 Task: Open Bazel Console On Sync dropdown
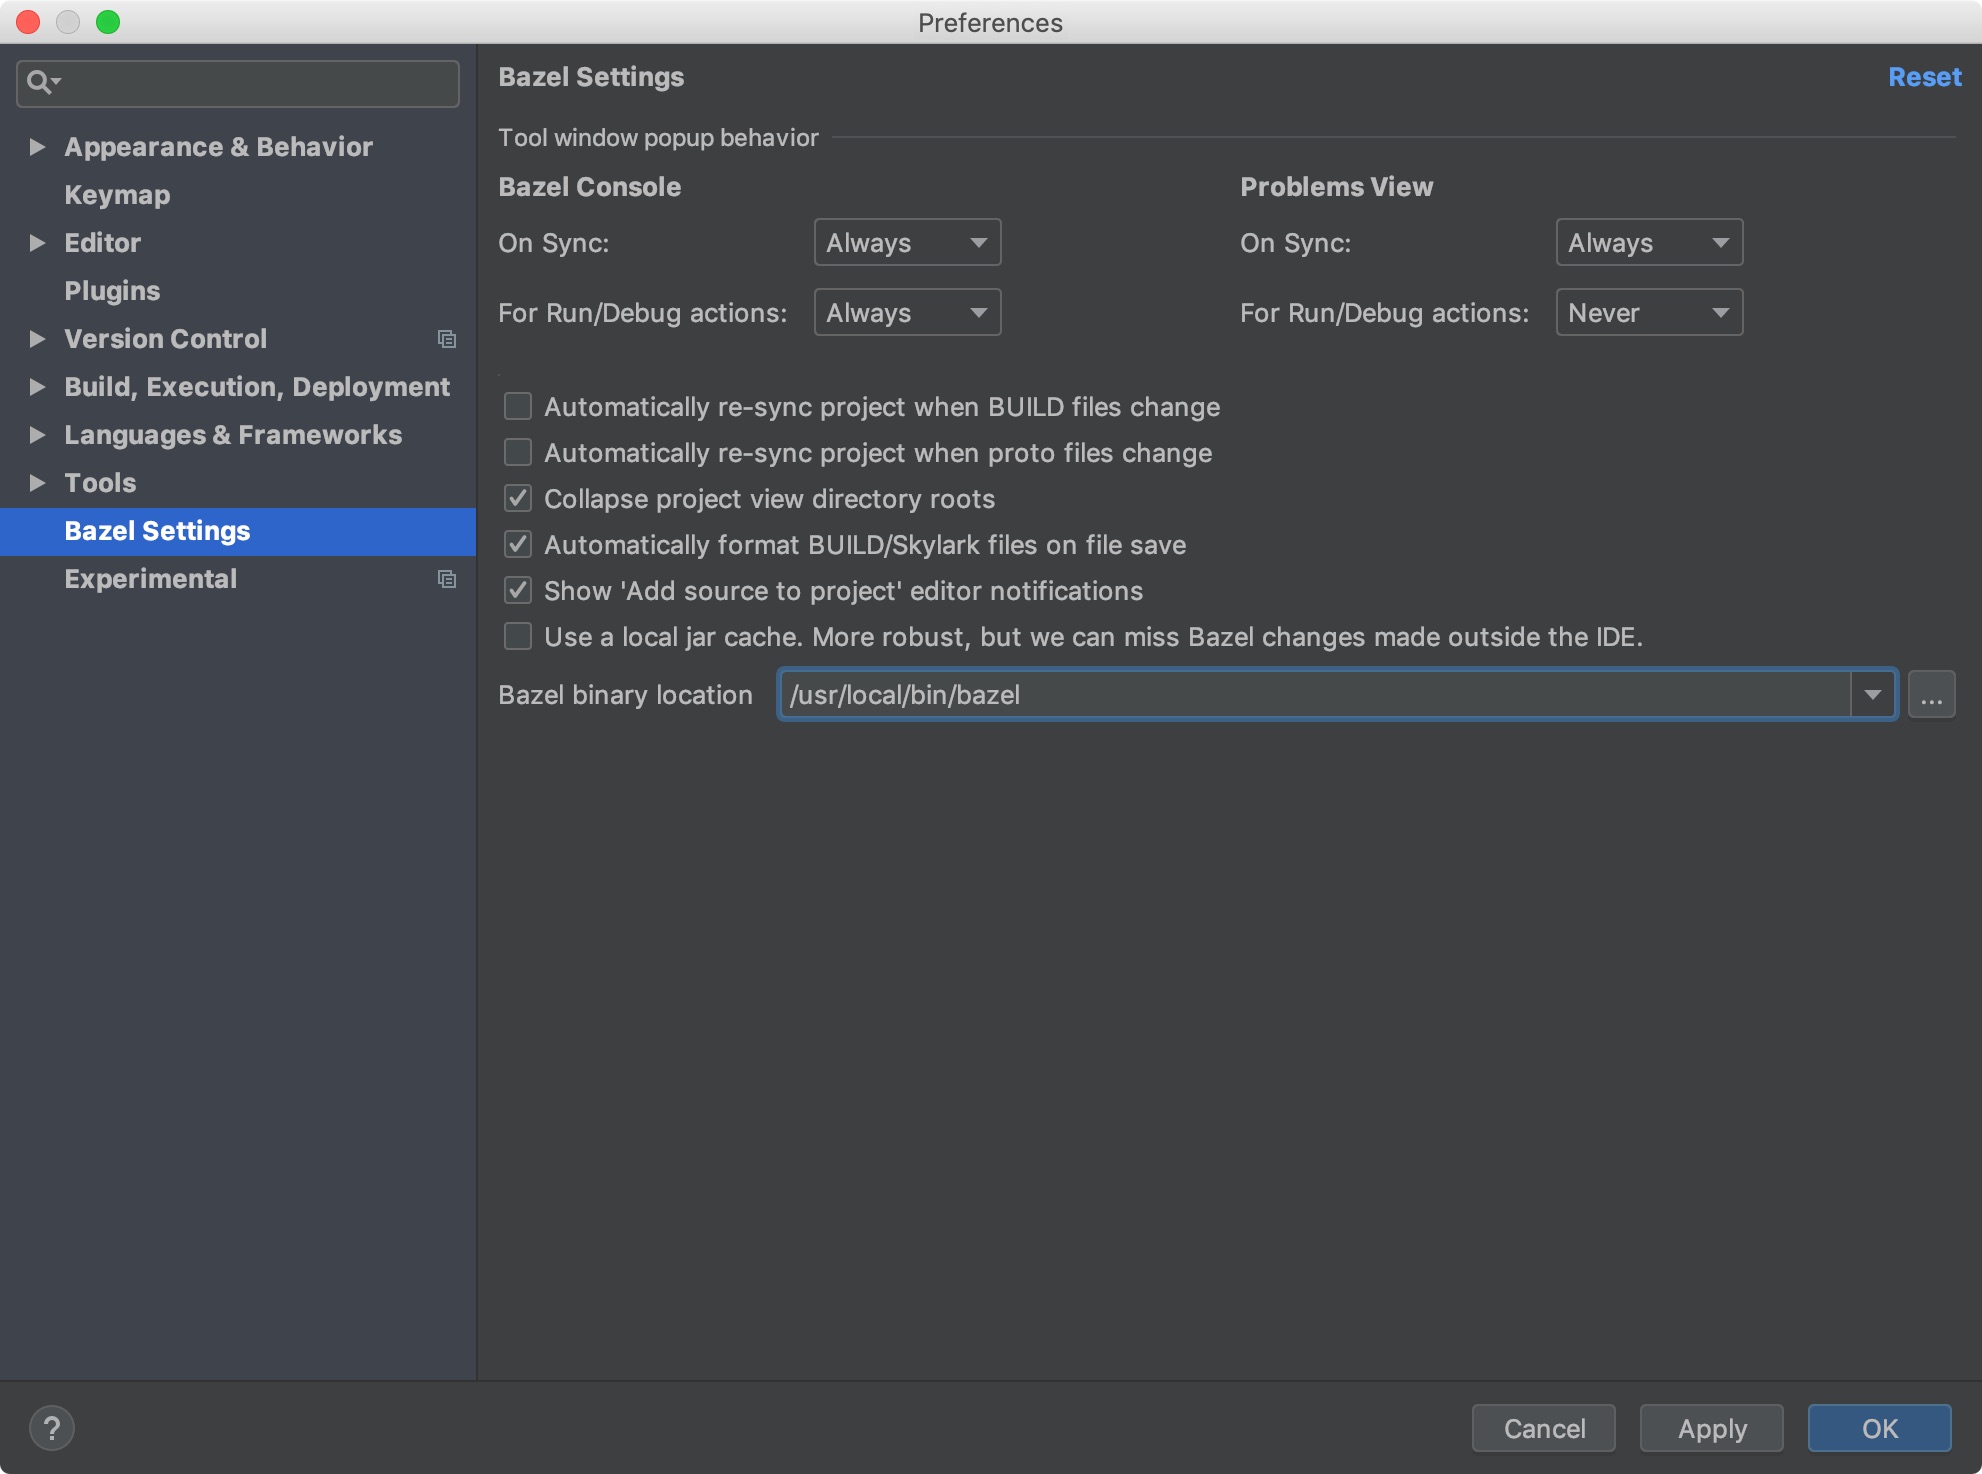[906, 243]
